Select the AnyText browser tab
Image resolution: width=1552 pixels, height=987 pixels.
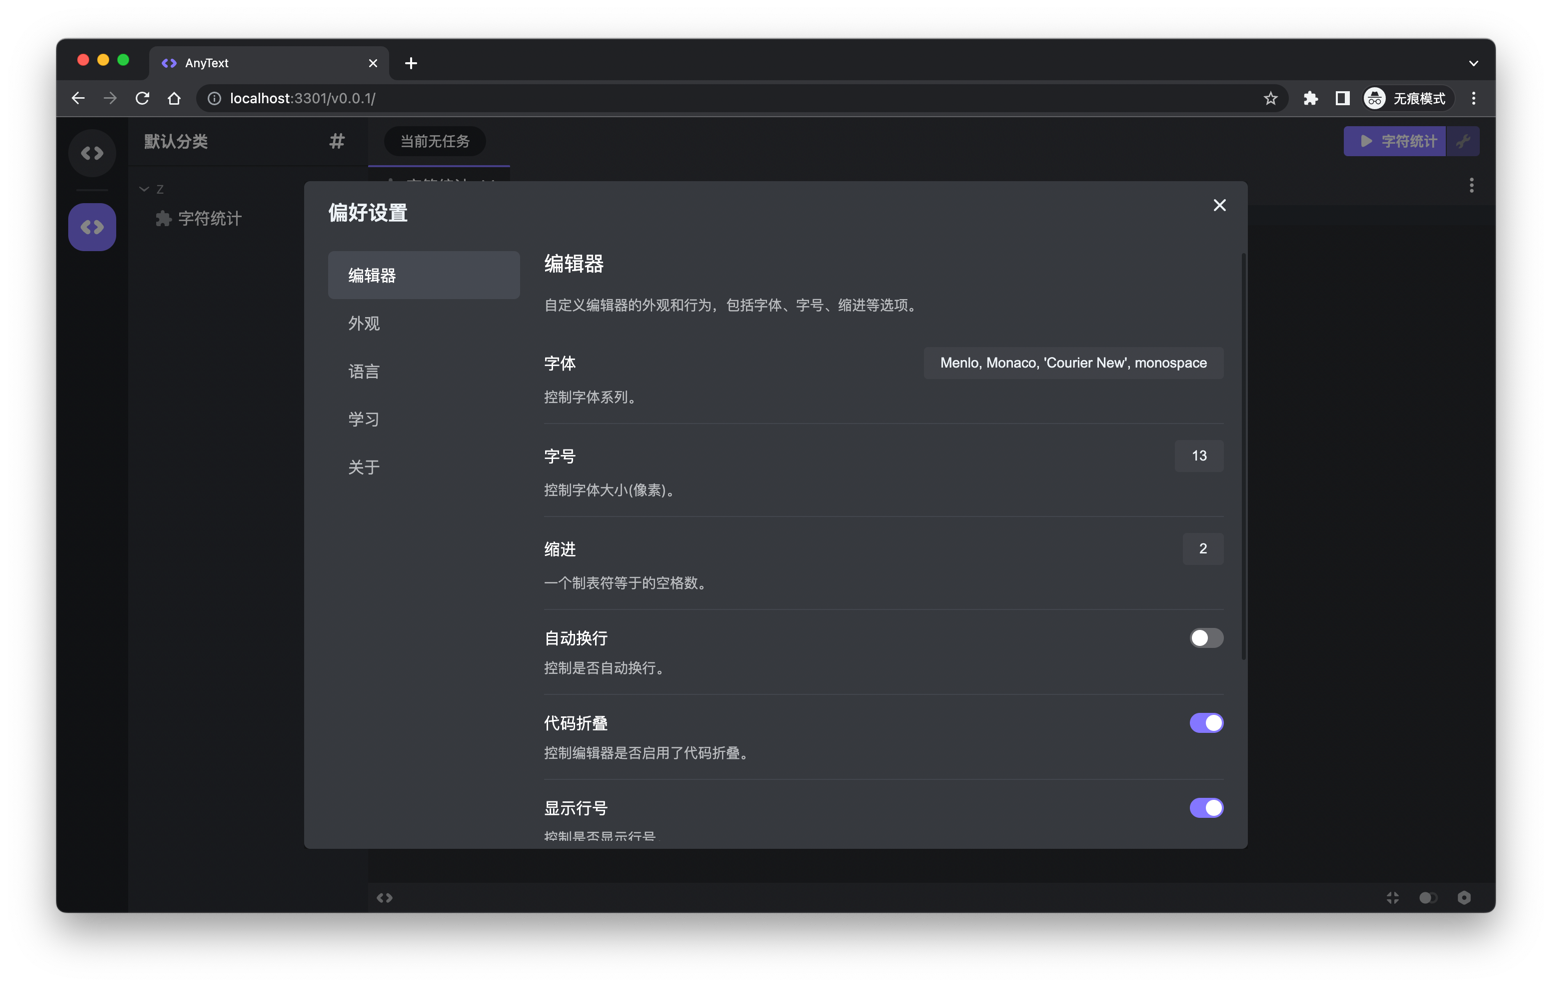pyautogui.click(x=268, y=63)
